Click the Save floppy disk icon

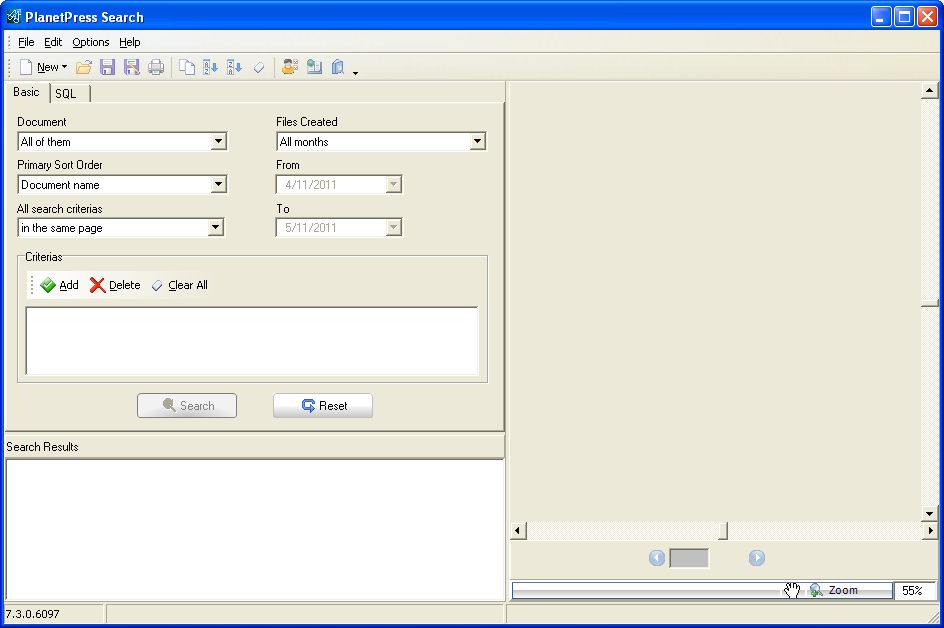click(107, 67)
